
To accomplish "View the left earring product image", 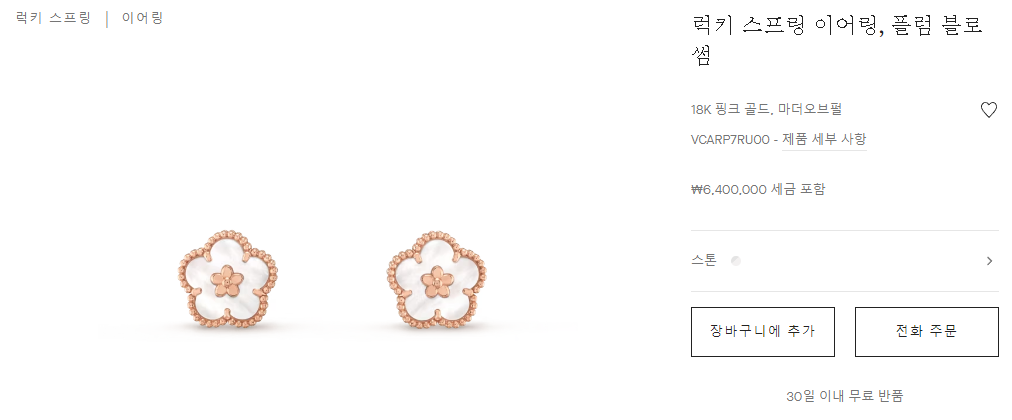I will tap(227, 279).
